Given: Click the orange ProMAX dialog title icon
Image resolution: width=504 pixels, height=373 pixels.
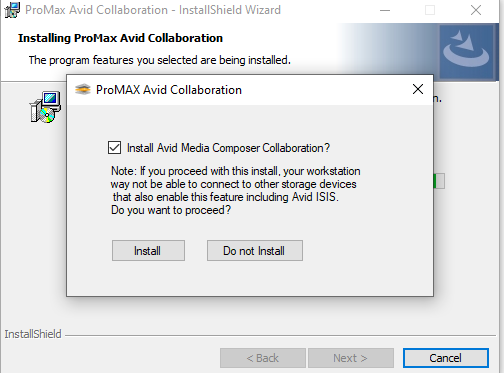Looking at the screenshot, I should pyautogui.click(x=83, y=90).
